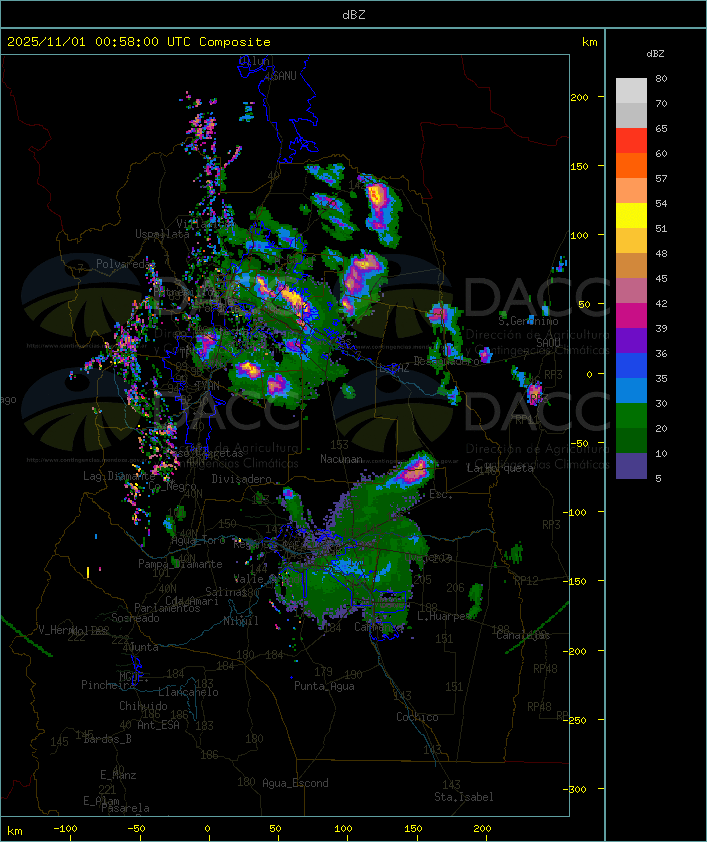Image resolution: width=707 pixels, height=842 pixels.
Task: Click the 'L.Huarpes' map label
Action: tap(444, 616)
